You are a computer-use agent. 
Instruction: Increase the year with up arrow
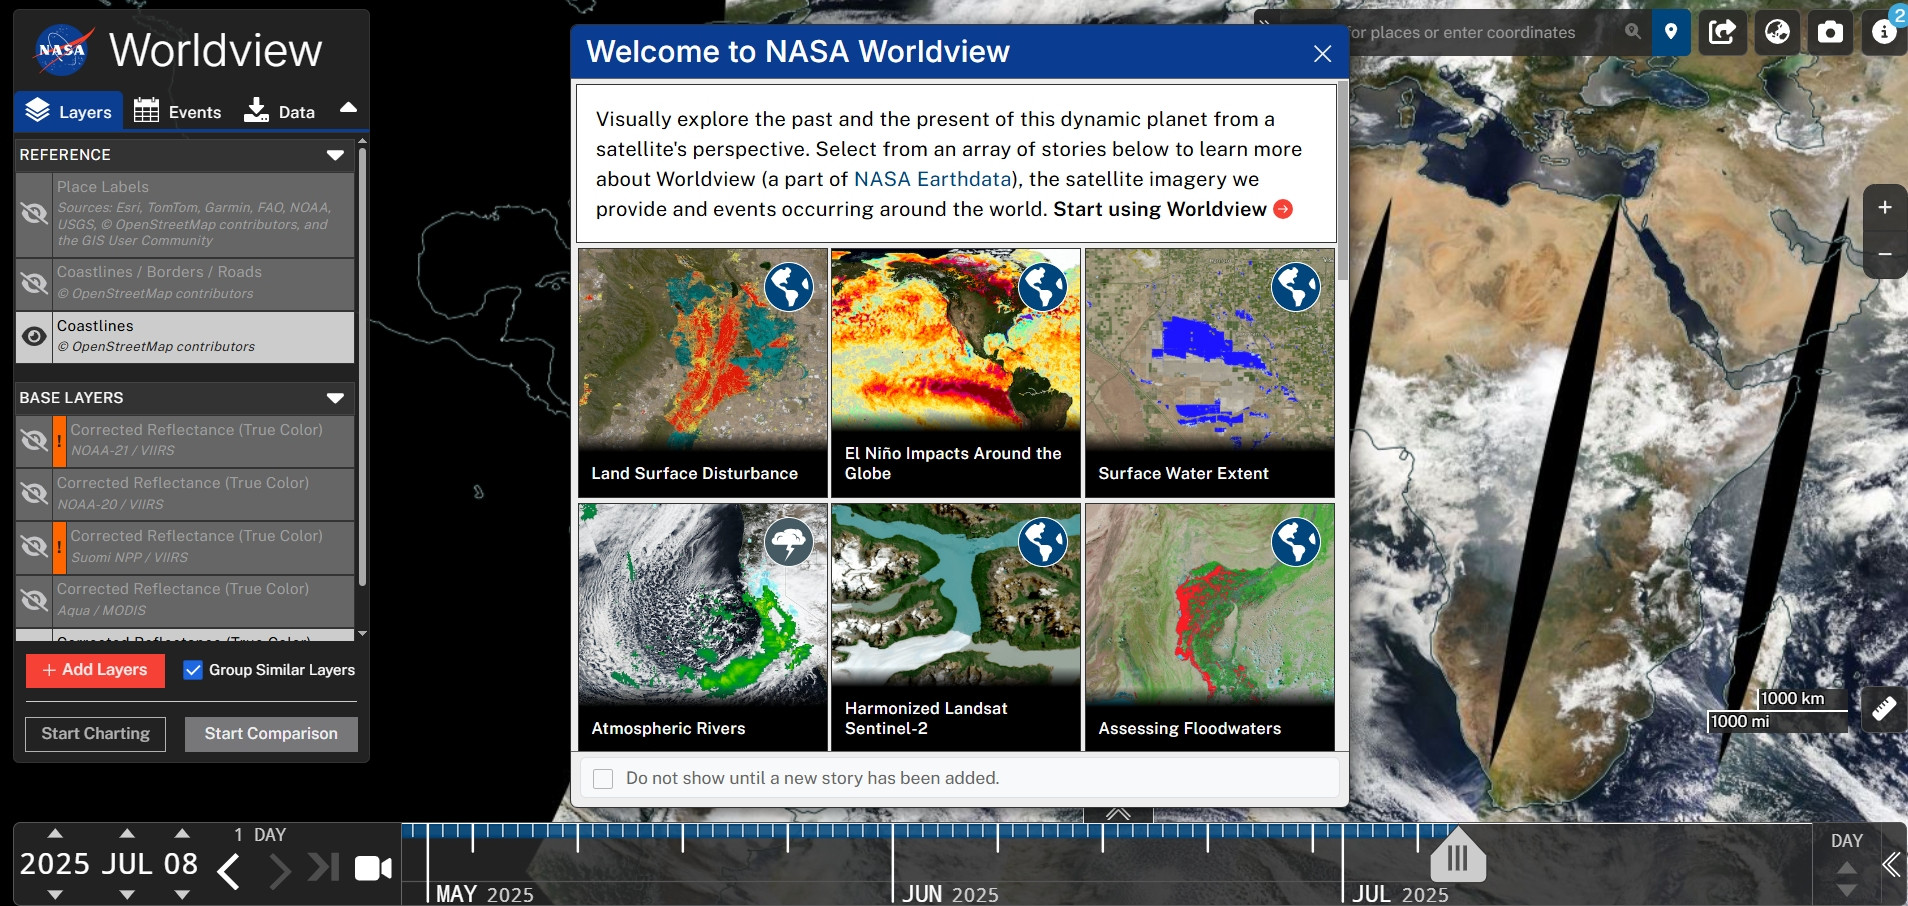pyautogui.click(x=55, y=833)
